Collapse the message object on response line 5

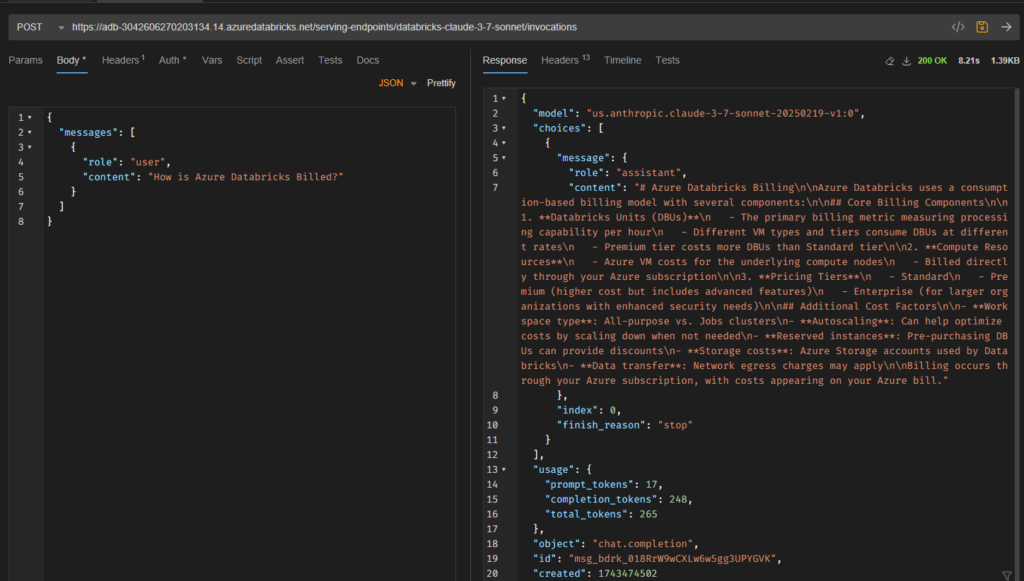pos(503,158)
